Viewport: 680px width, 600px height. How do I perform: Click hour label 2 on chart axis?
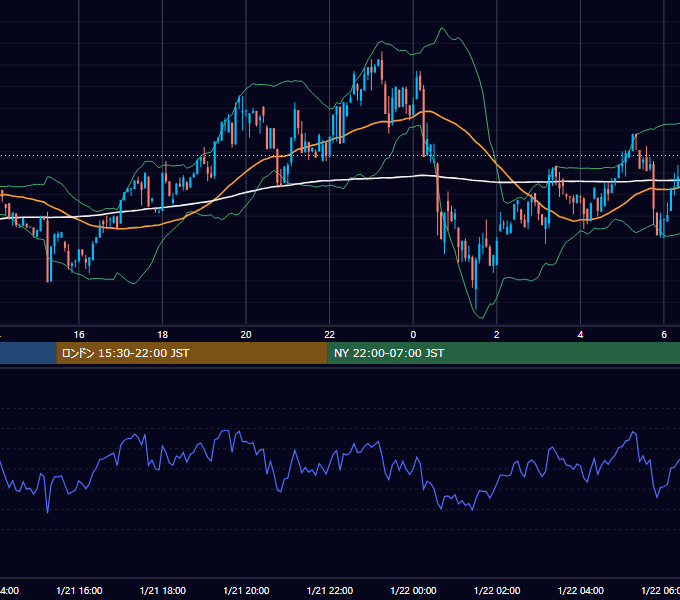coord(497,334)
